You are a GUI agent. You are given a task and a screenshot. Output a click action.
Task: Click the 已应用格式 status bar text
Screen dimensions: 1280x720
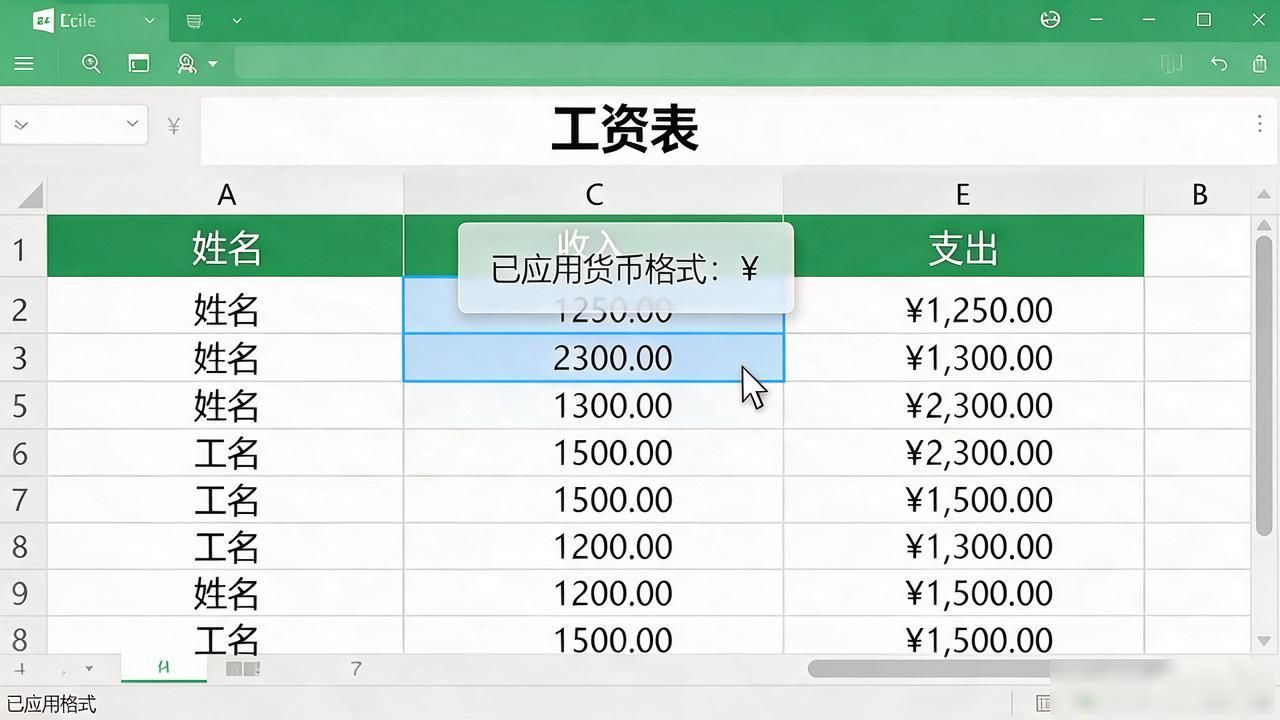pos(50,704)
